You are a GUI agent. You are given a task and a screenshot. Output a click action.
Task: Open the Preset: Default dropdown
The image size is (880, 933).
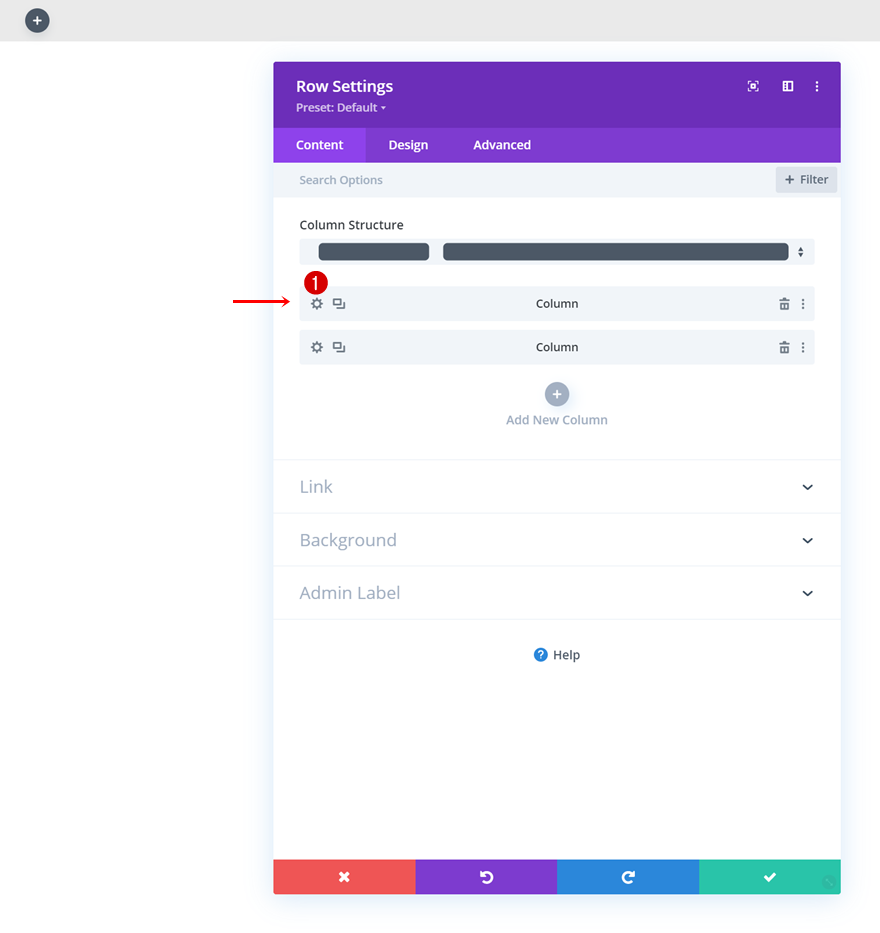pos(341,108)
